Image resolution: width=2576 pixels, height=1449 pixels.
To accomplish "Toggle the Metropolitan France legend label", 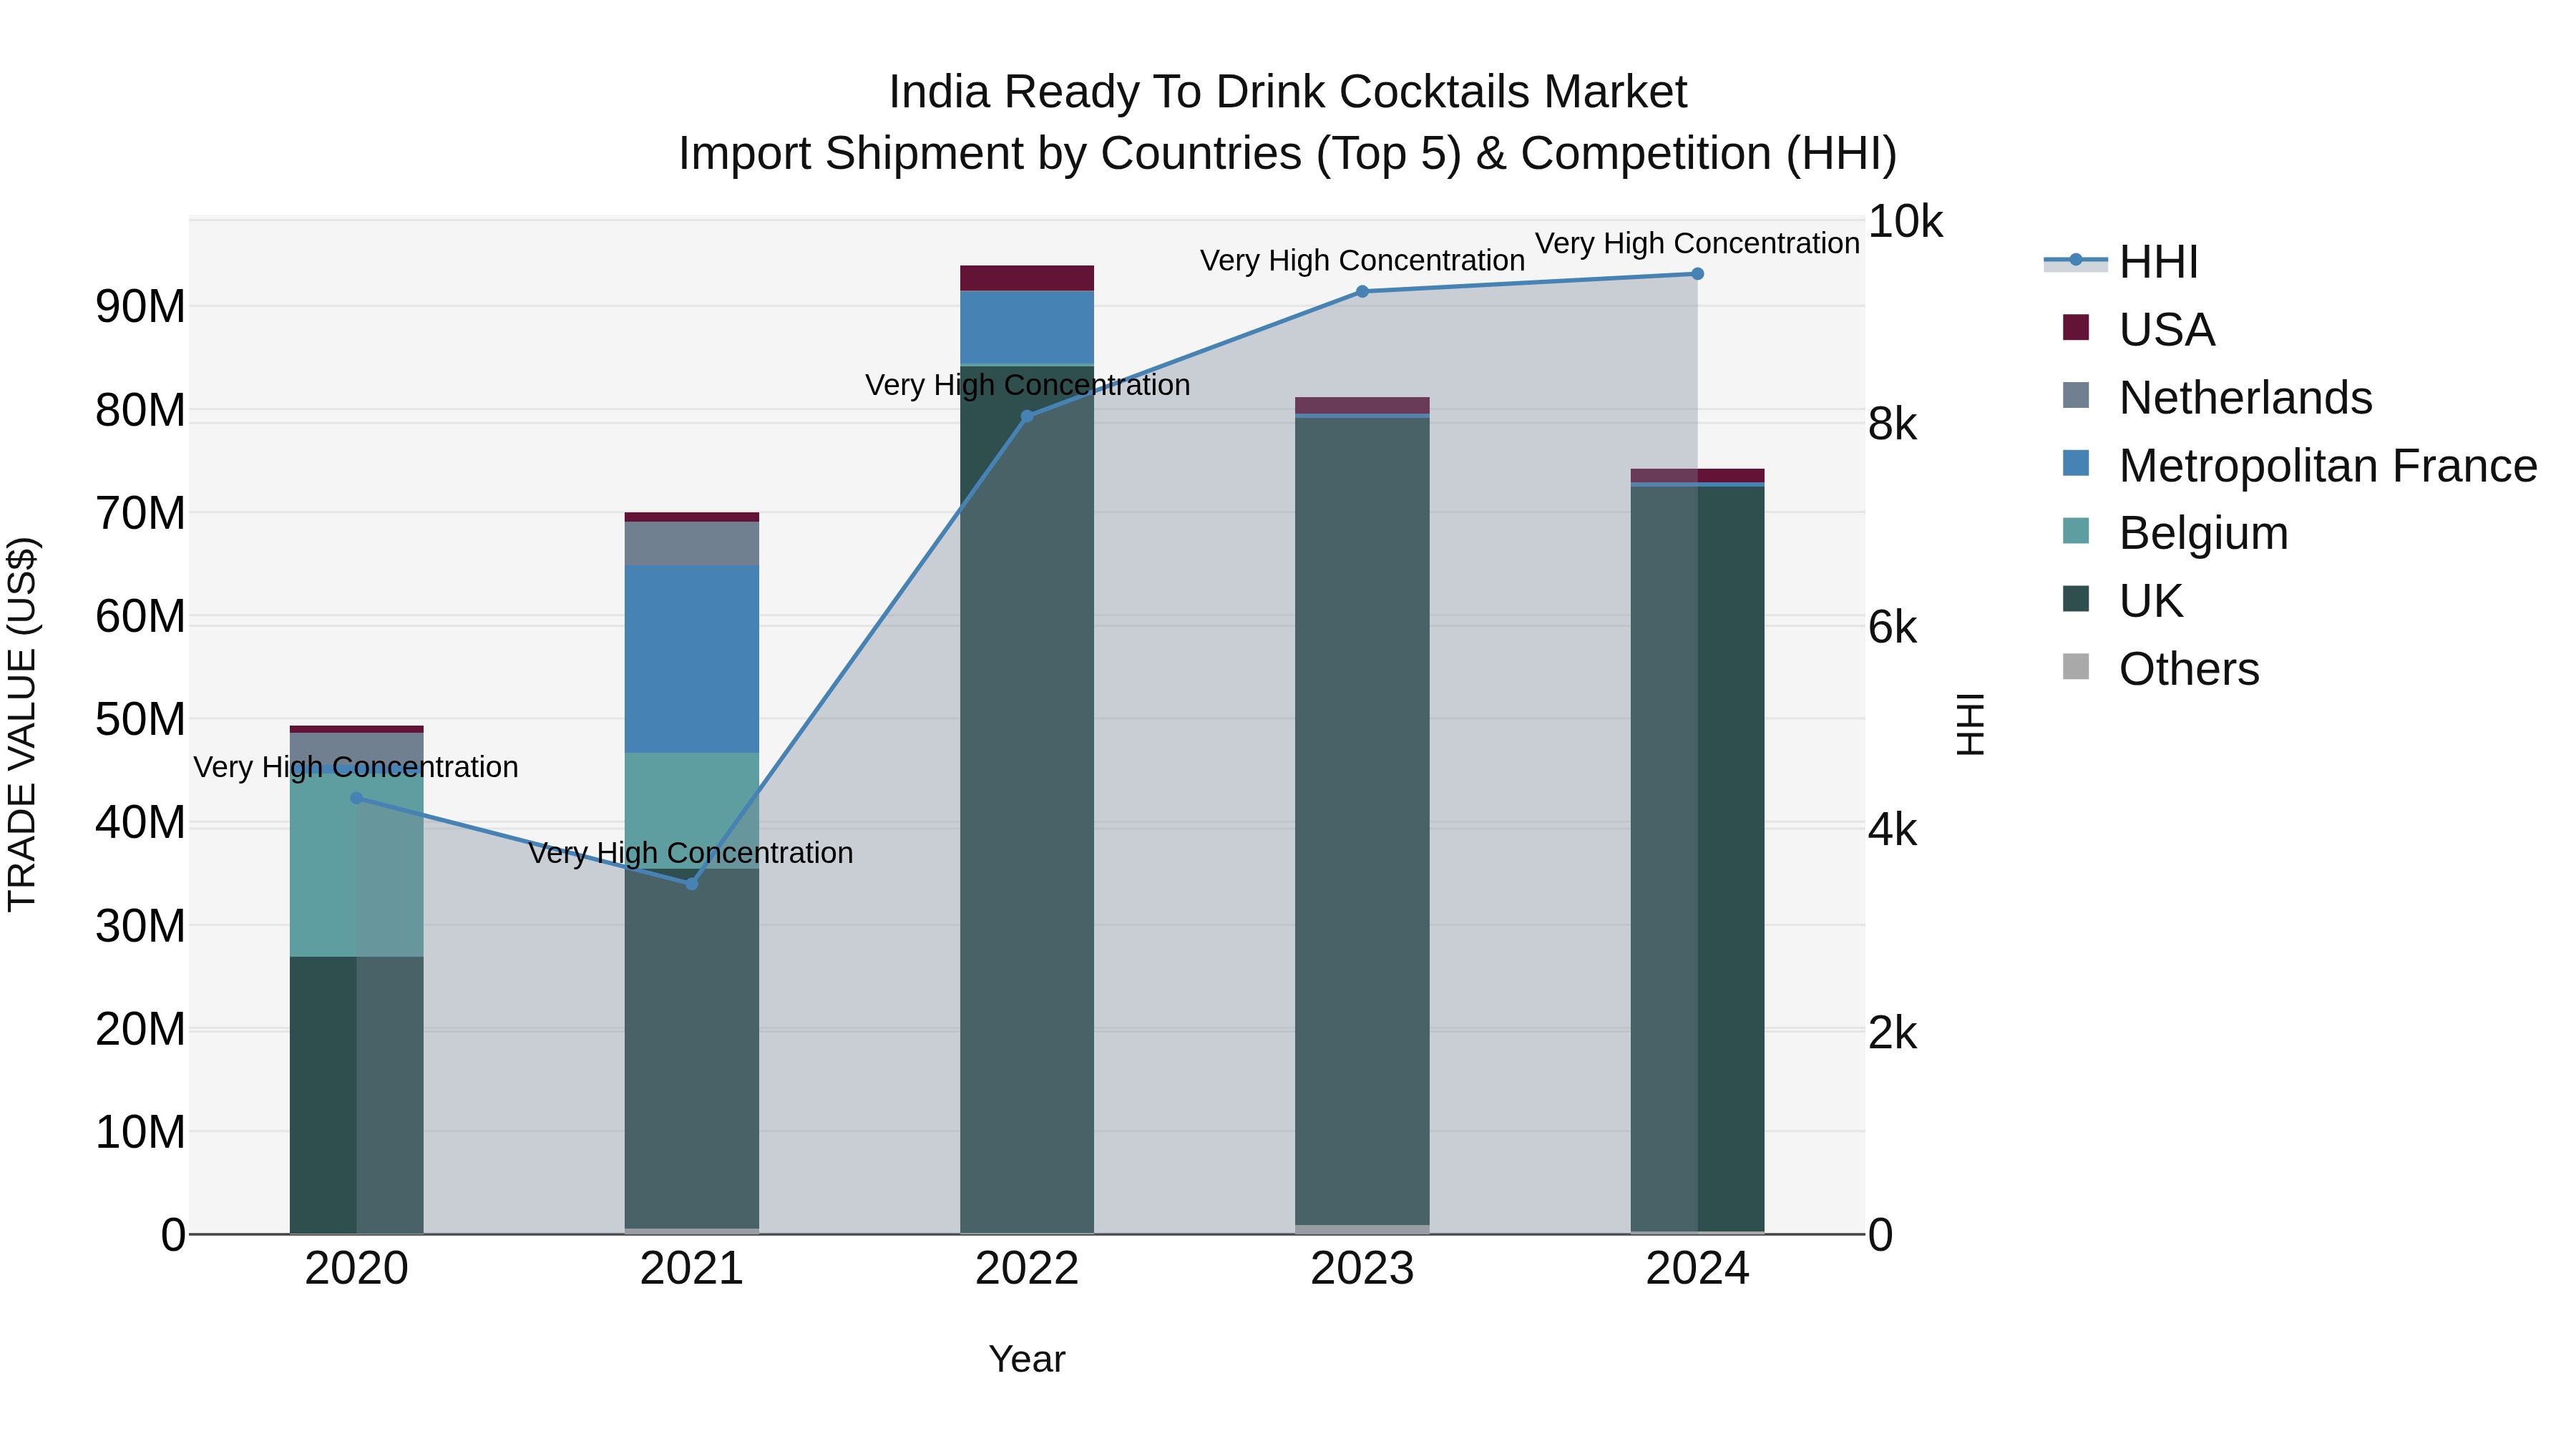I will click(2328, 466).
